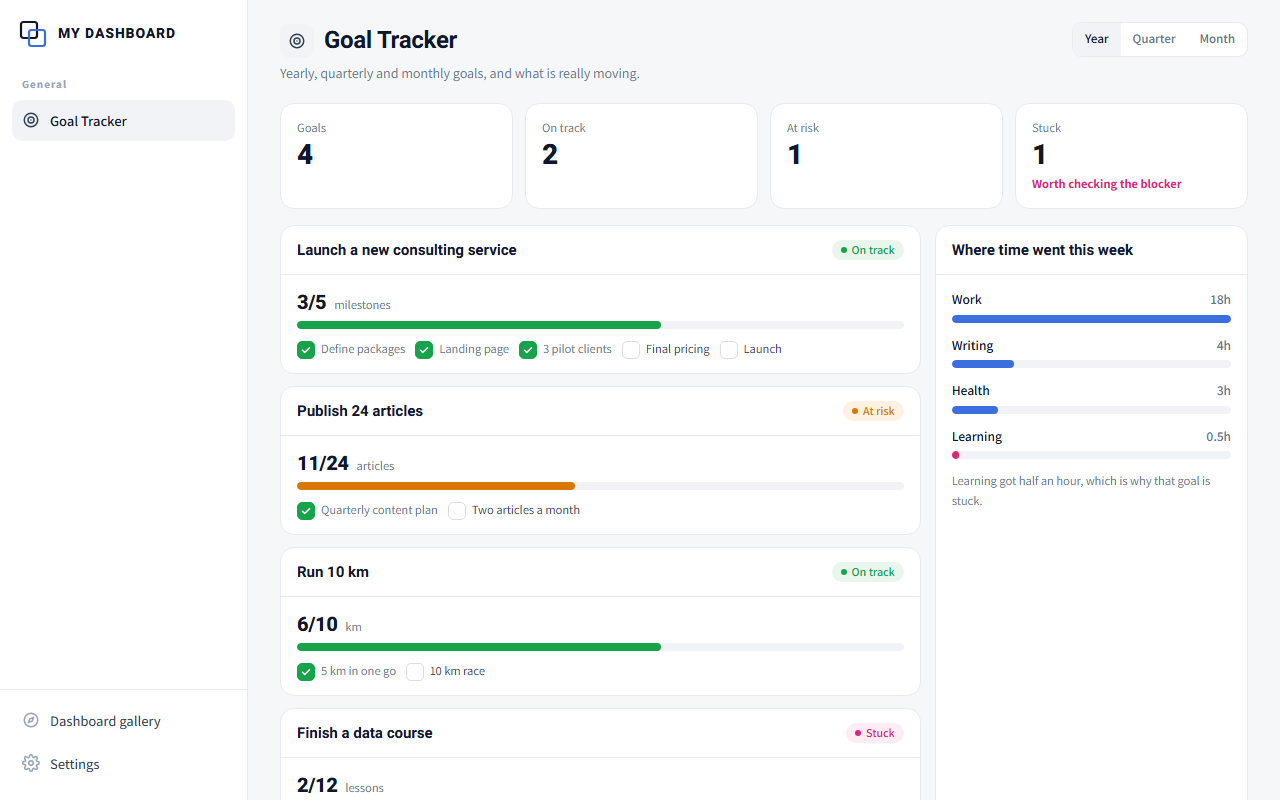The height and width of the screenshot is (800, 1280).
Task: Click the Health hours bar
Action: click(1091, 410)
